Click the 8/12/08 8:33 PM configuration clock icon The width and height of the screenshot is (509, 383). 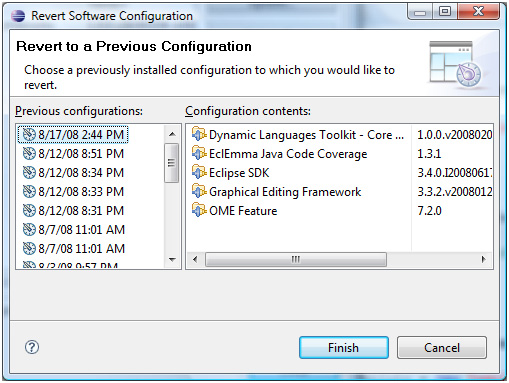(x=29, y=192)
